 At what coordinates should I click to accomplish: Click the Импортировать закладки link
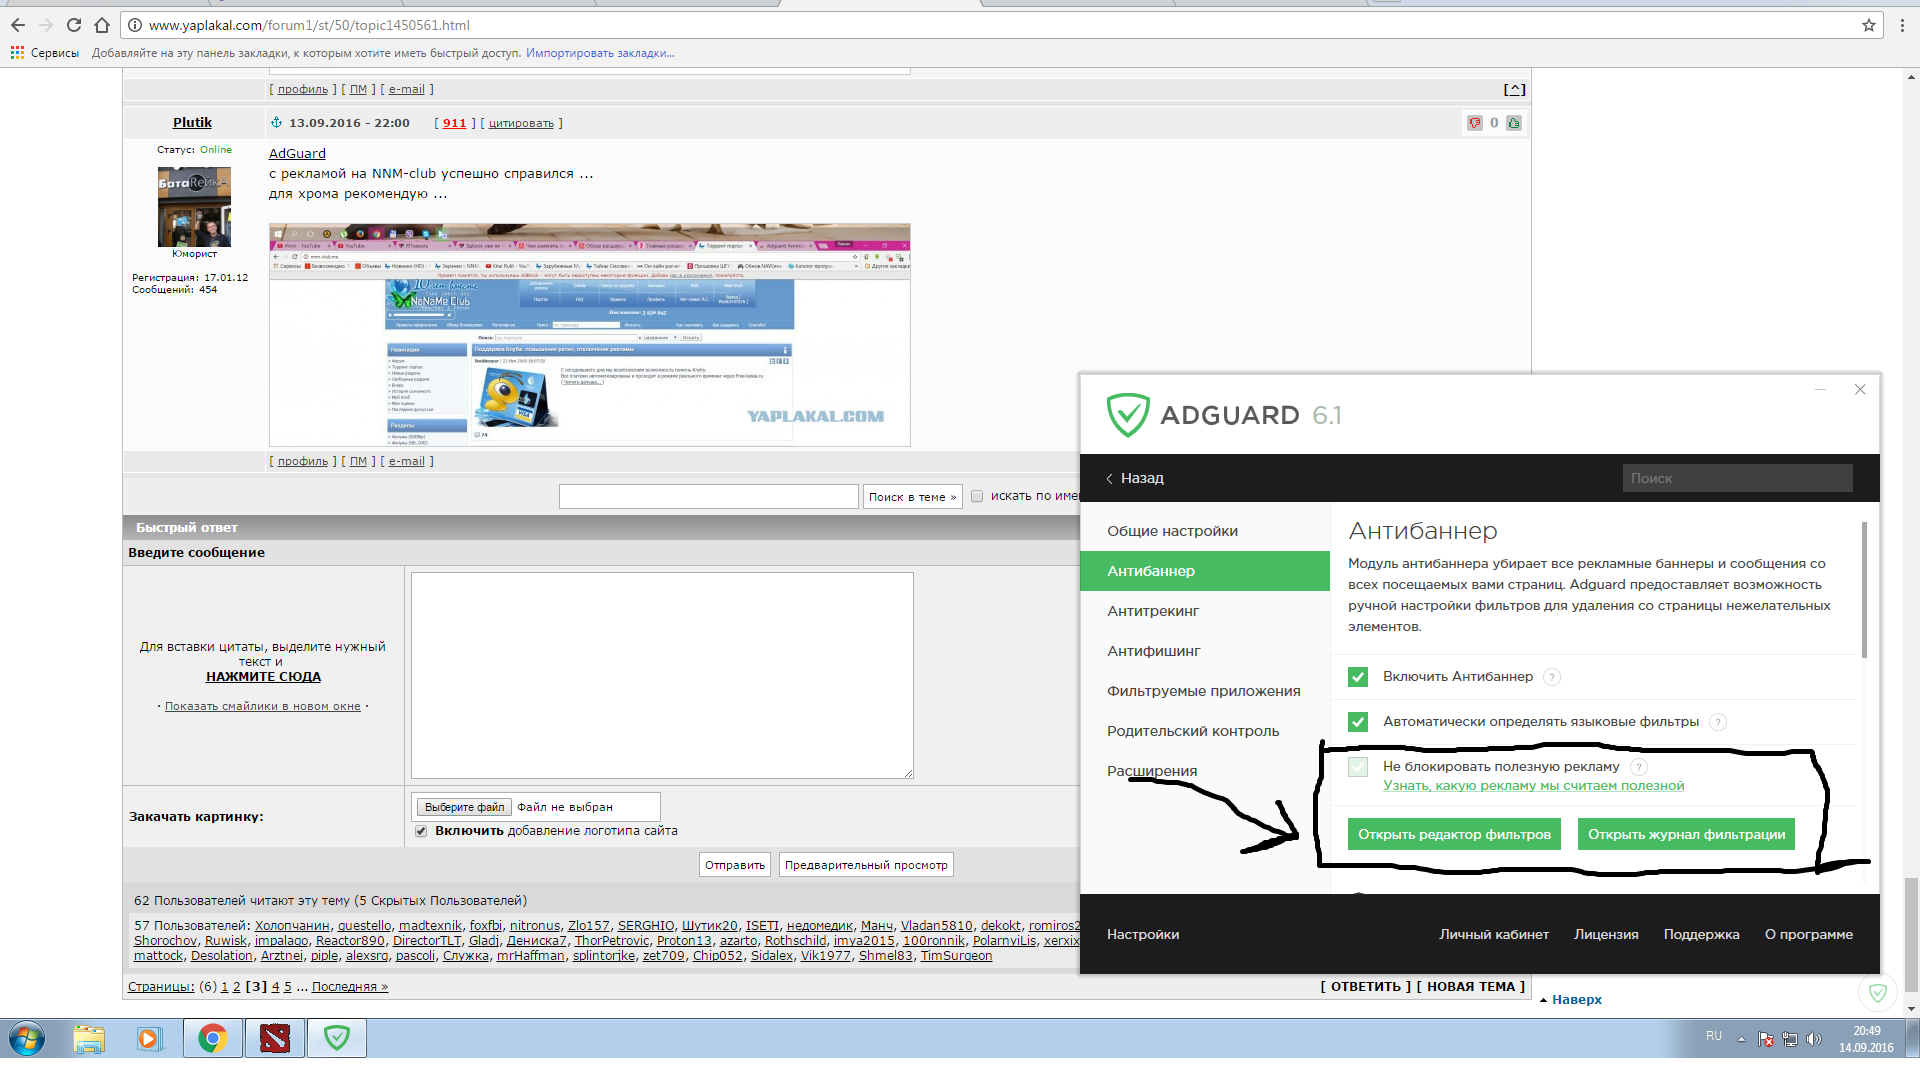click(600, 53)
